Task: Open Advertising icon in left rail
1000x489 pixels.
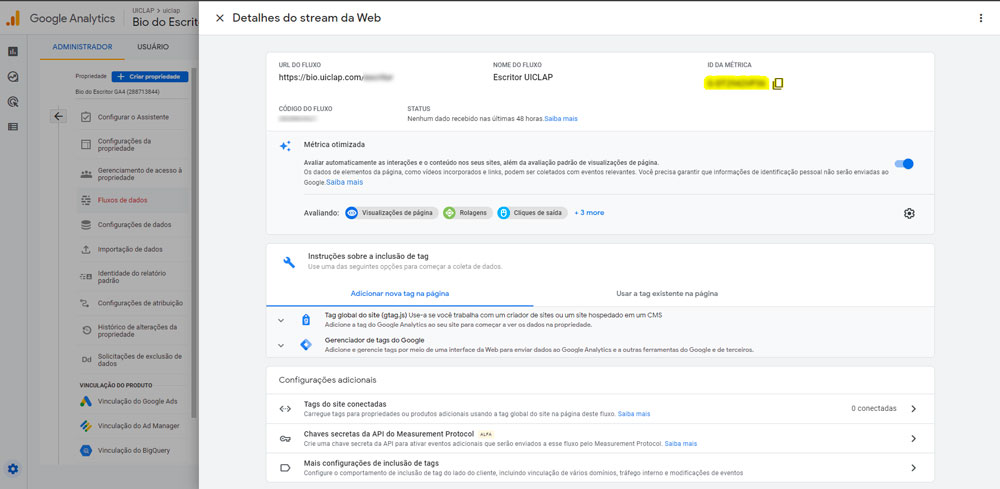Action: pos(13,101)
